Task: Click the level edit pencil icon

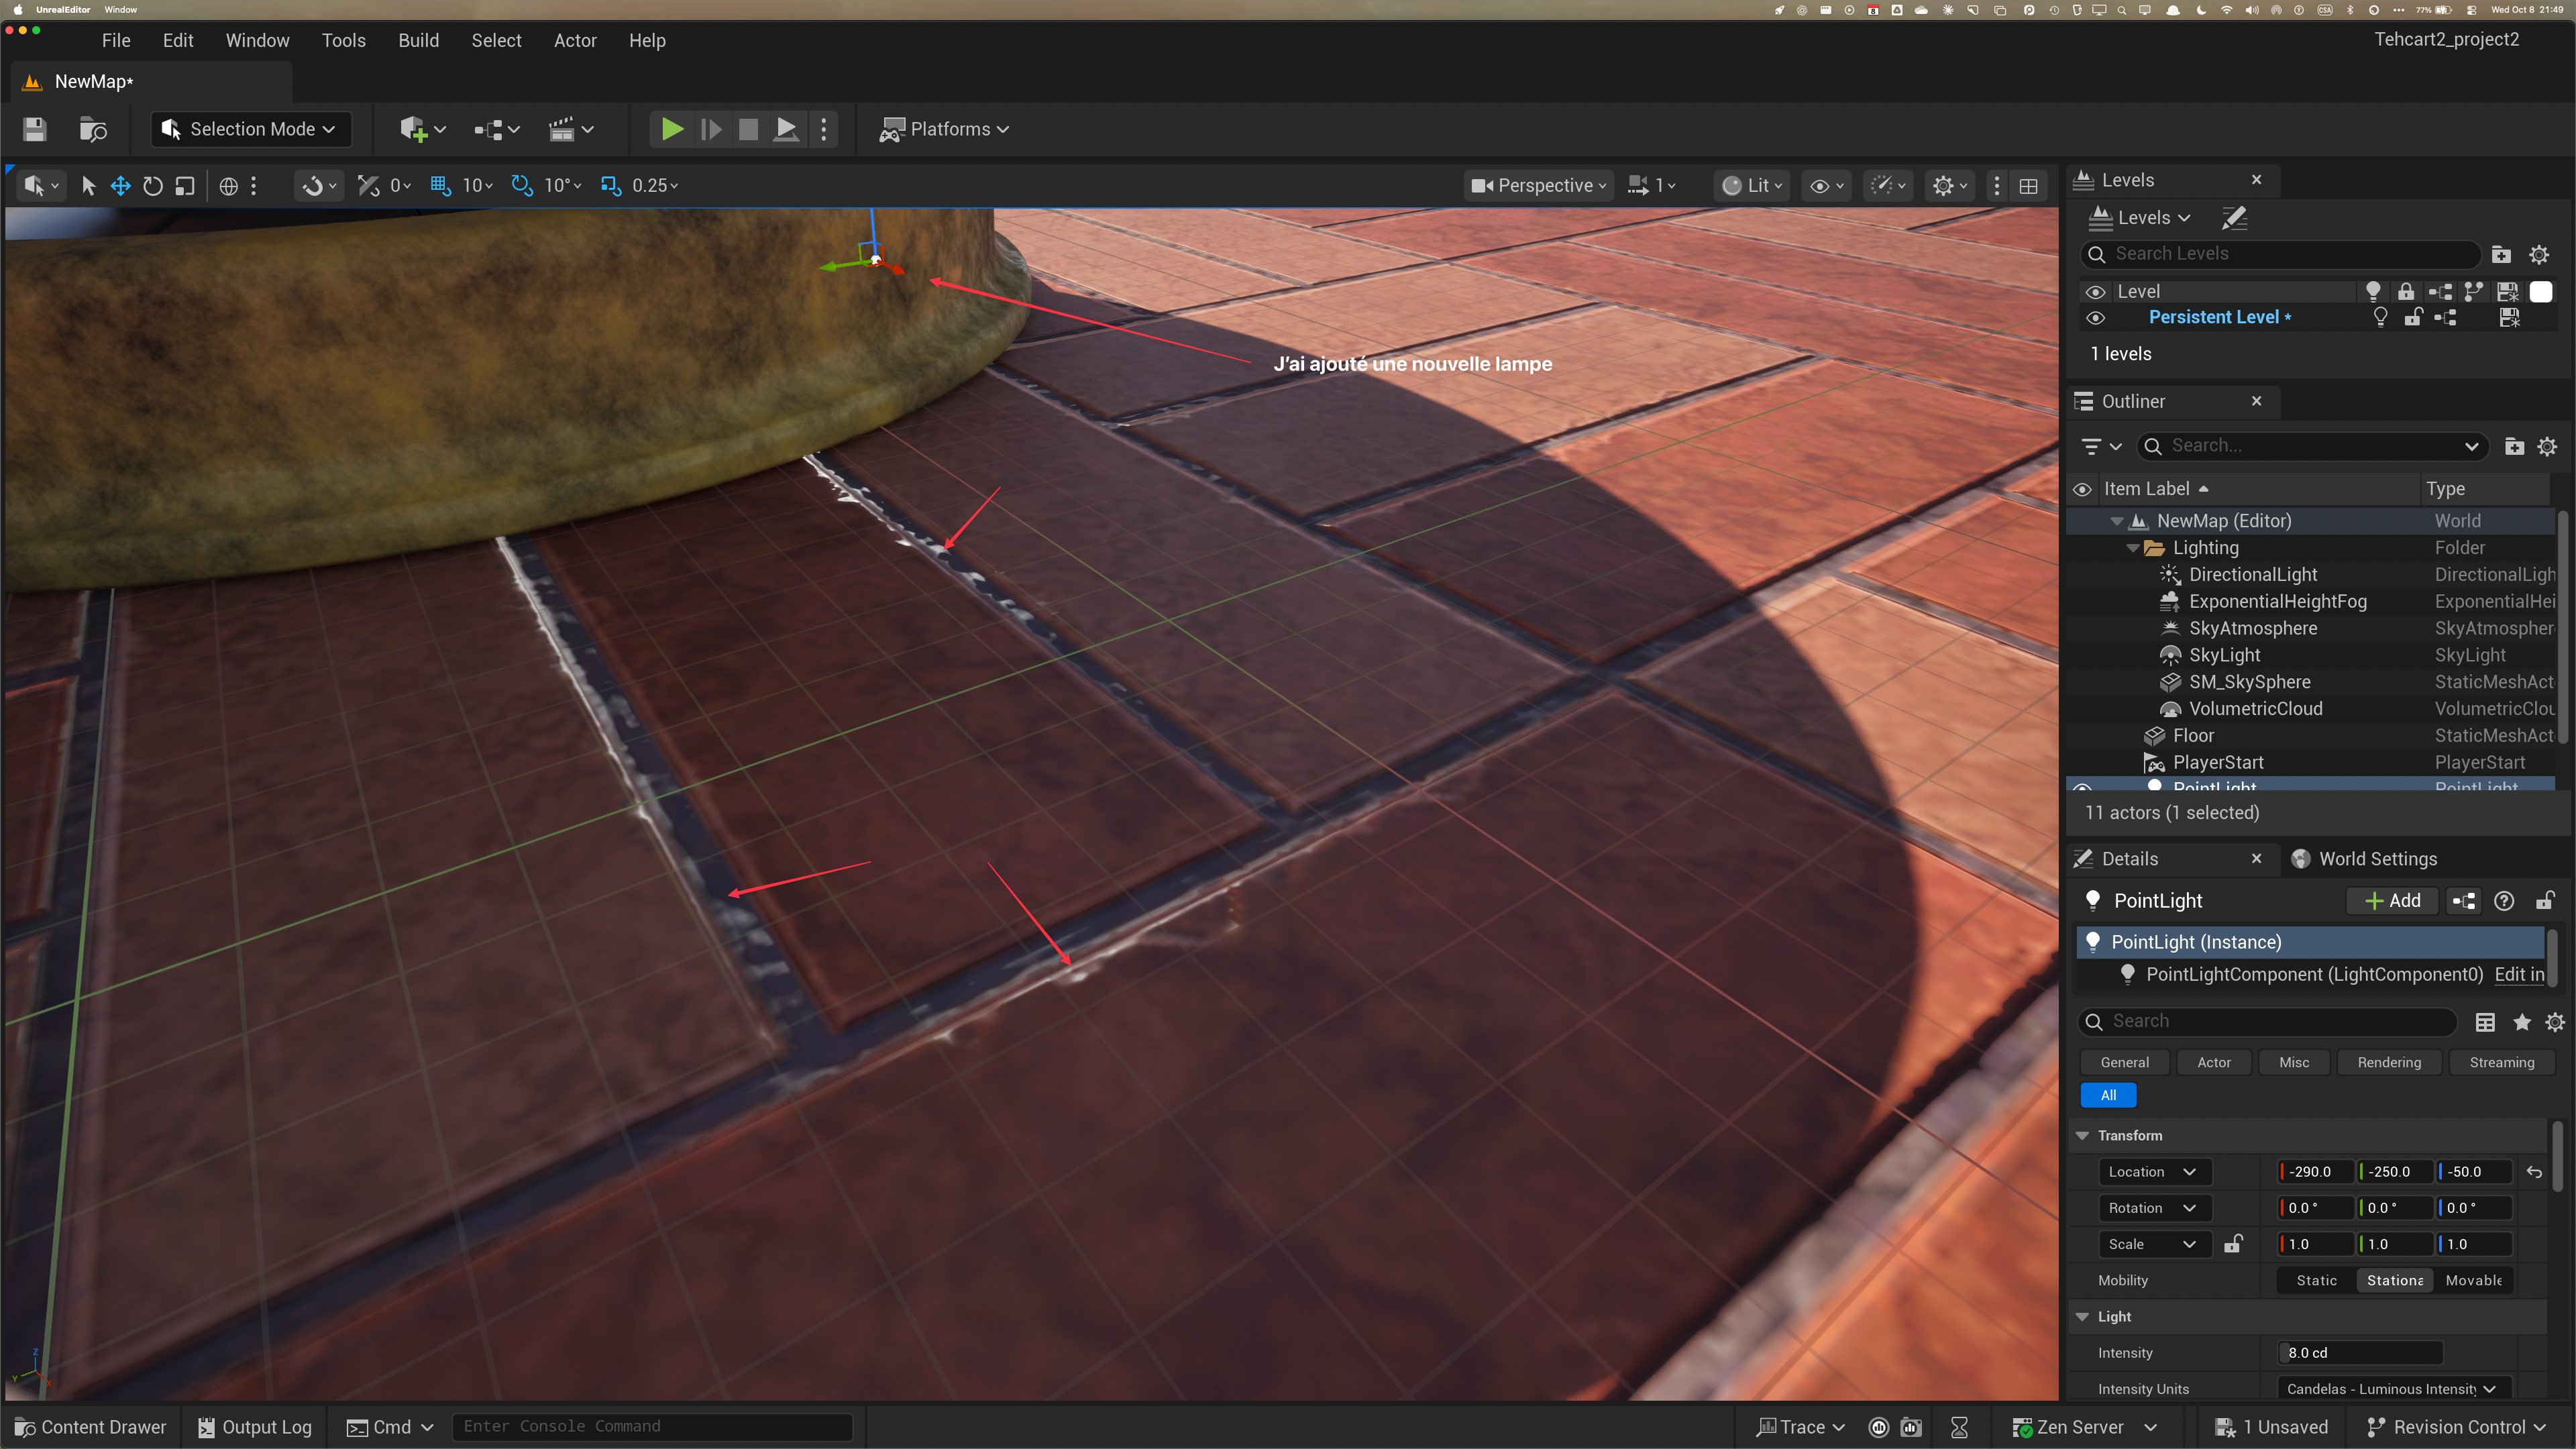Action: point(2234,218)
